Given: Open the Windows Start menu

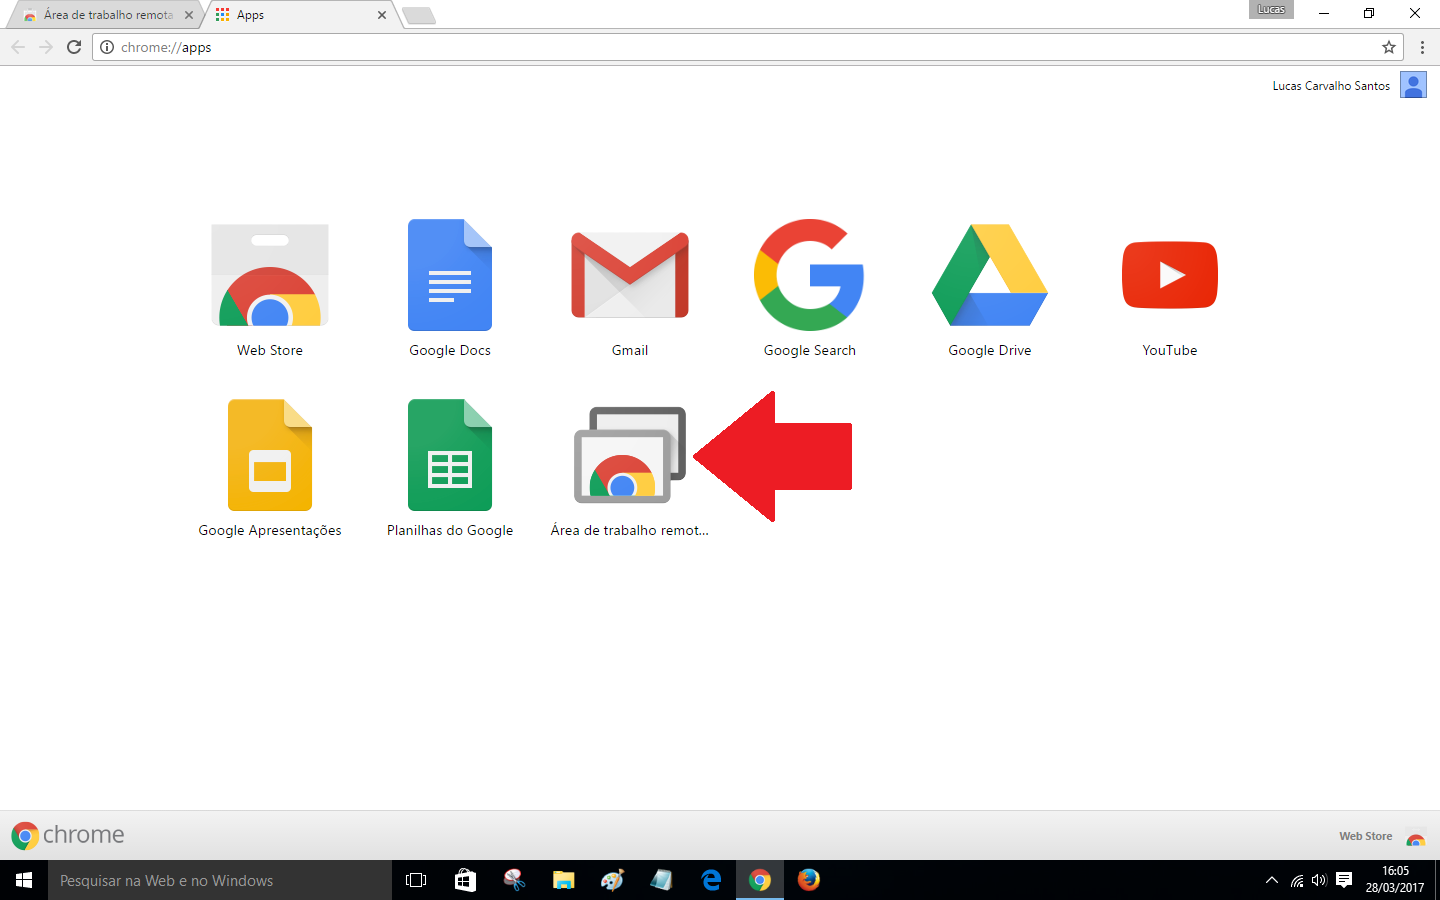Looking at the screenshot, I should click(x=24, y=880).
